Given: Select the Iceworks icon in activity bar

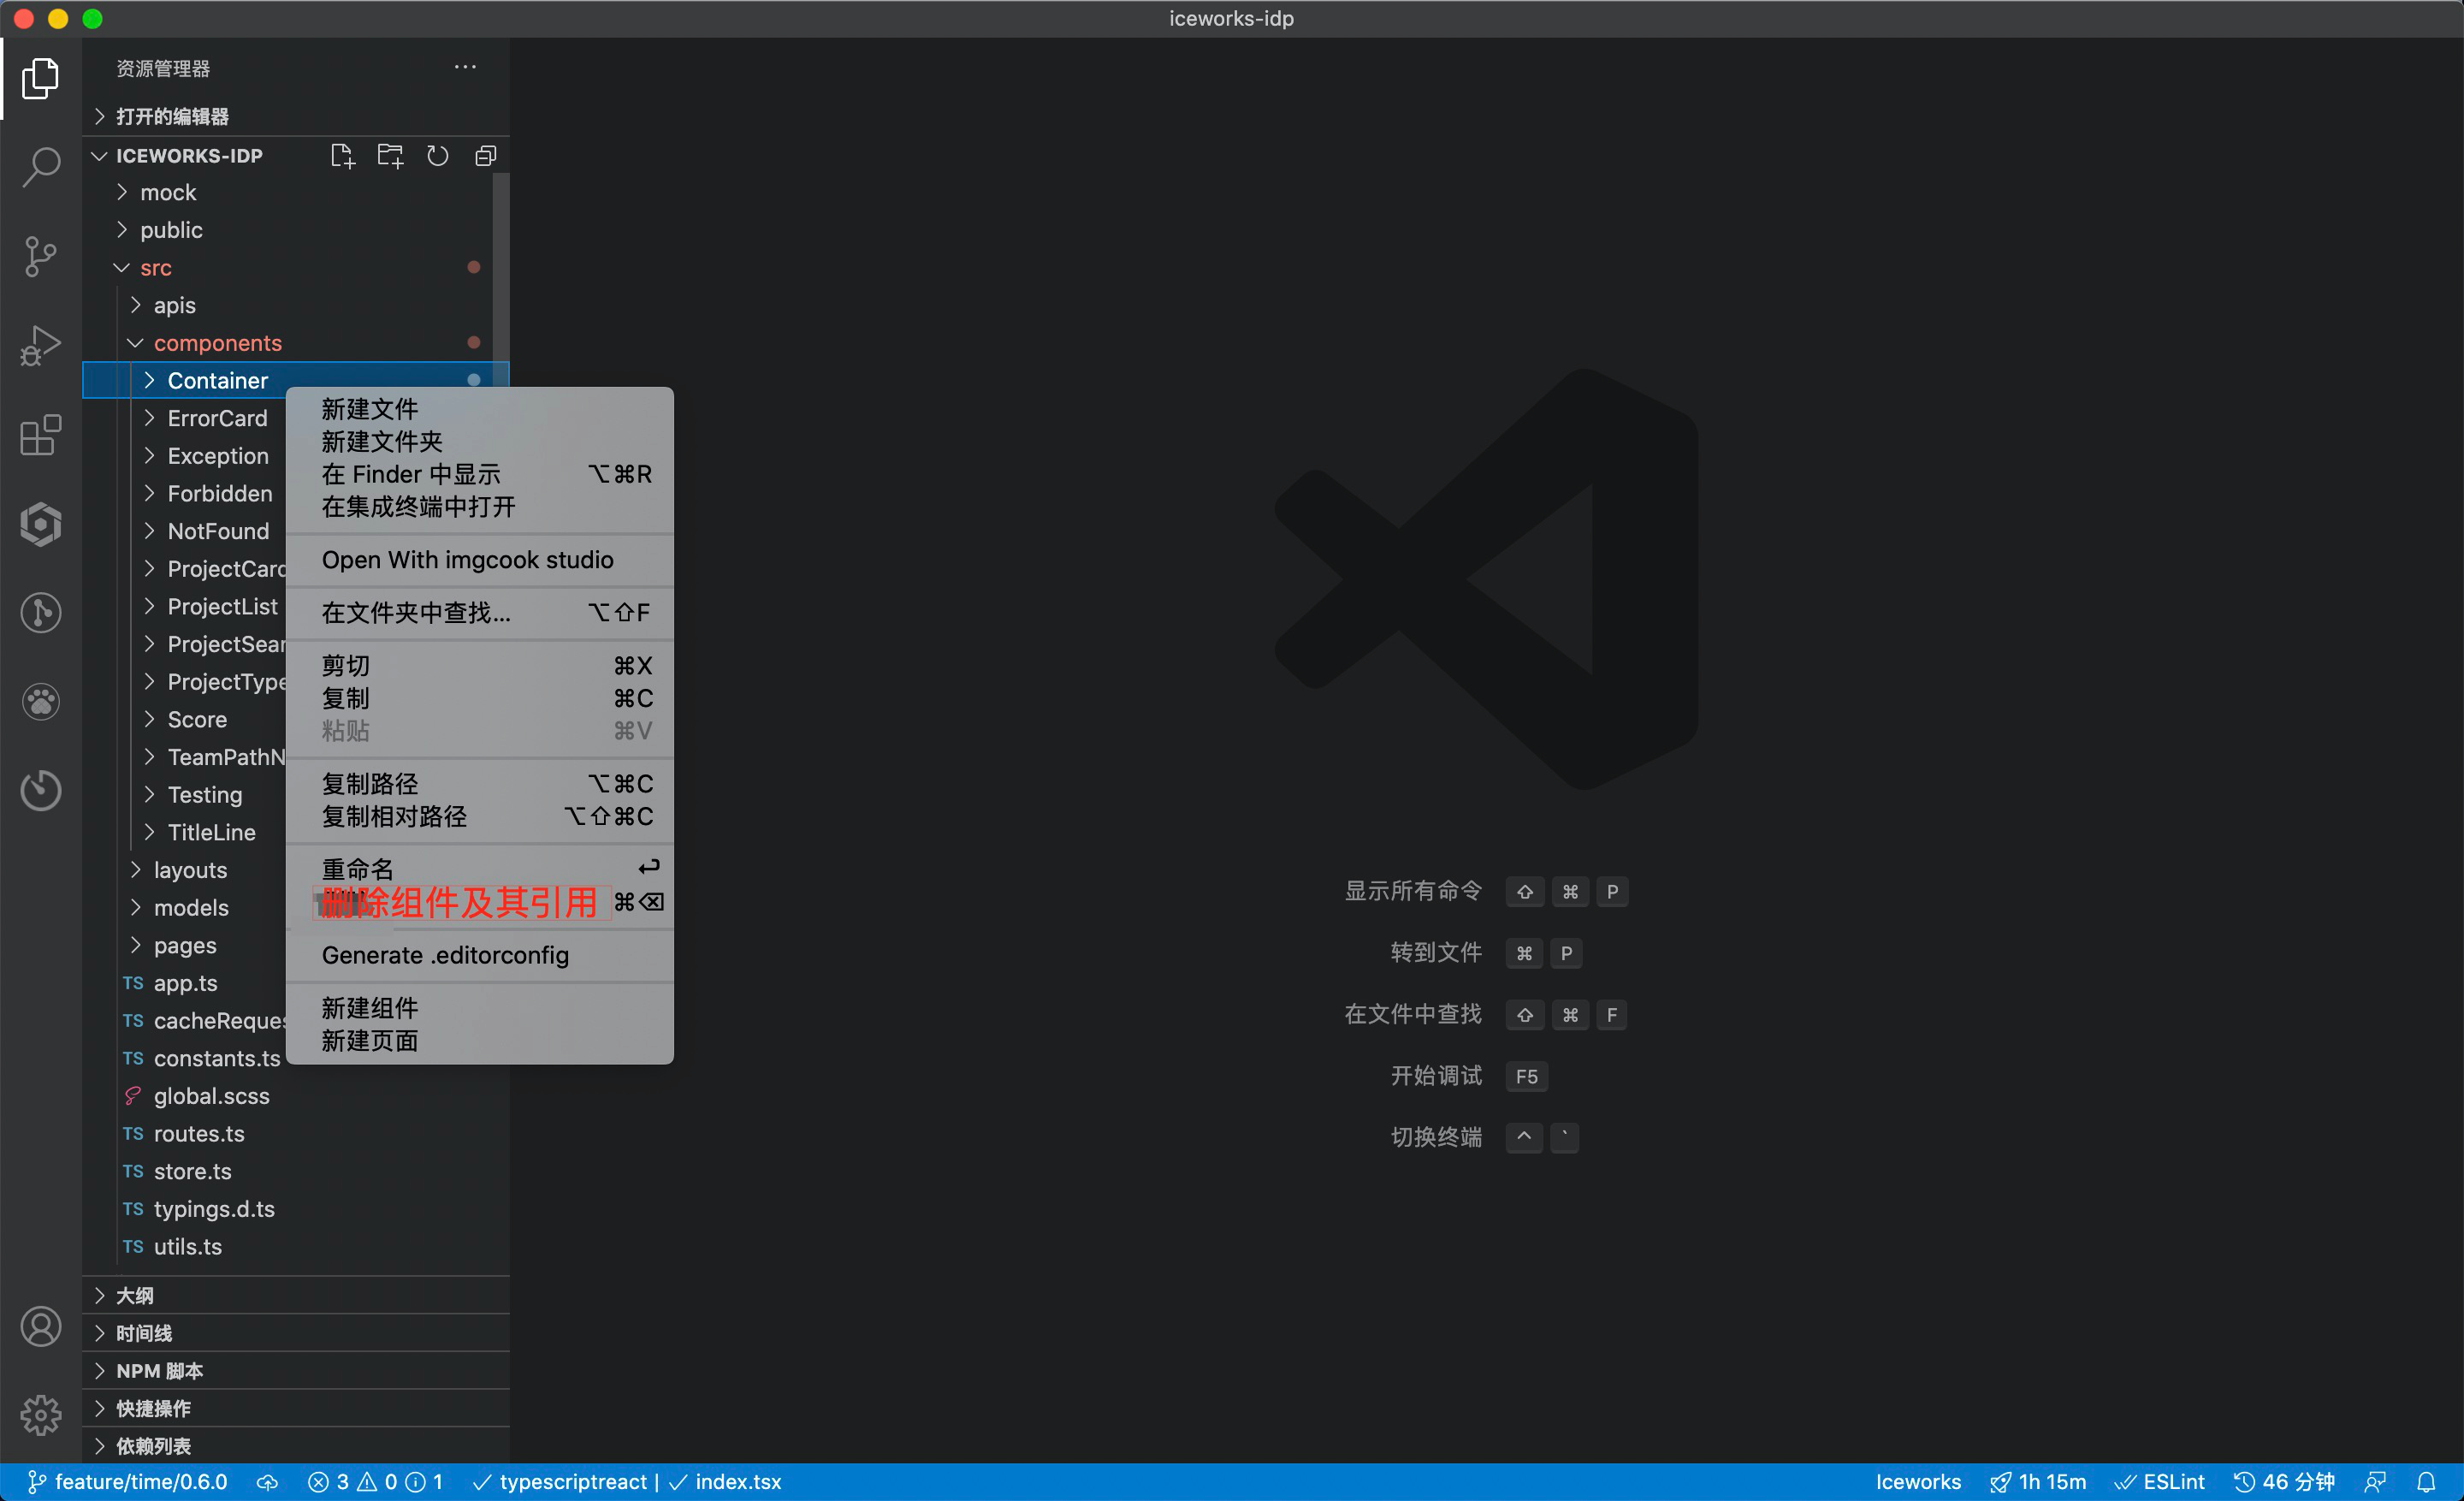Looking at the screenshot, I should pos(41,524).
